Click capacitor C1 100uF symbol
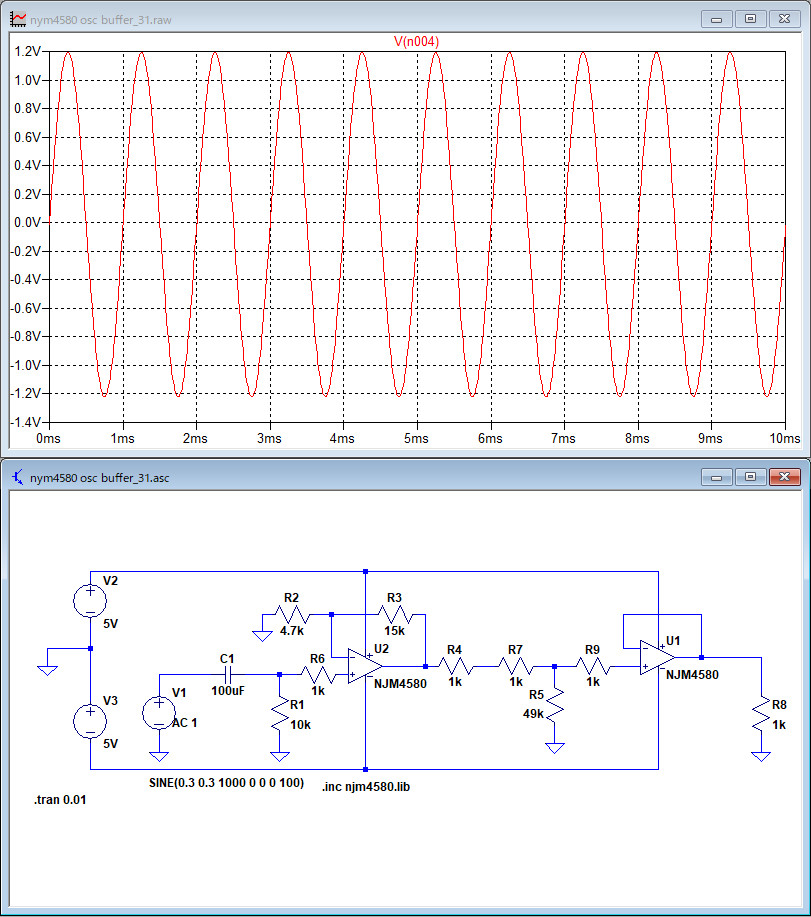The height and width of the screenshot is (917, 811). coord(228,675)
